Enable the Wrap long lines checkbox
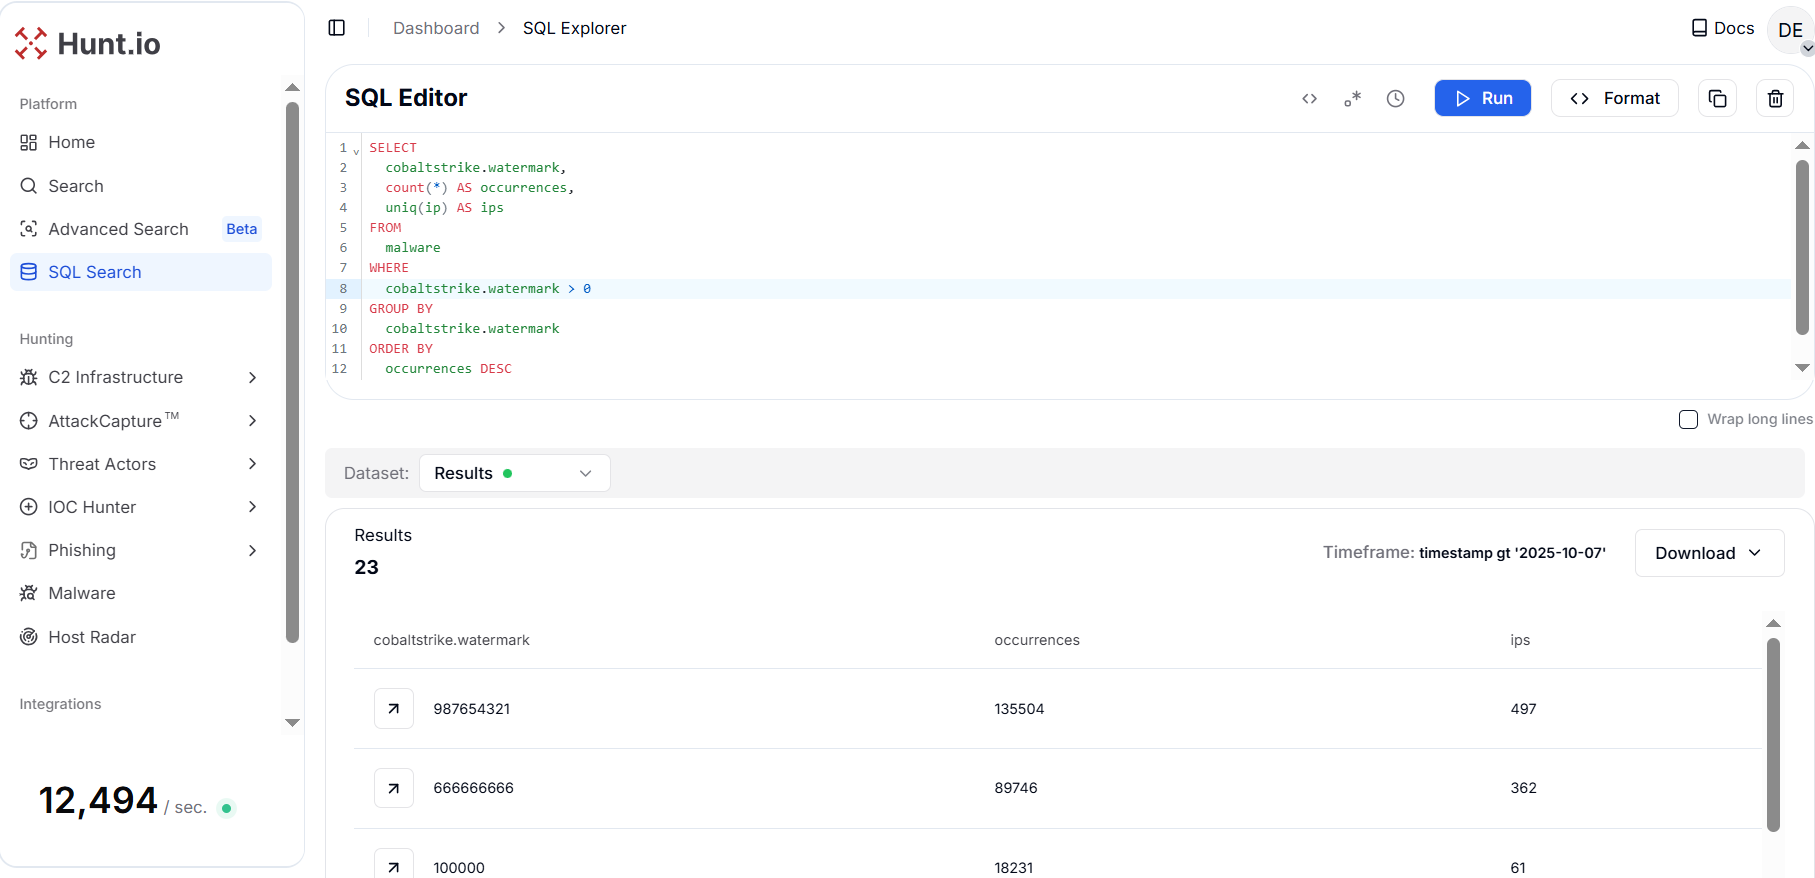The width and height of the screenshot is (1815, 878). point(1688,420)
